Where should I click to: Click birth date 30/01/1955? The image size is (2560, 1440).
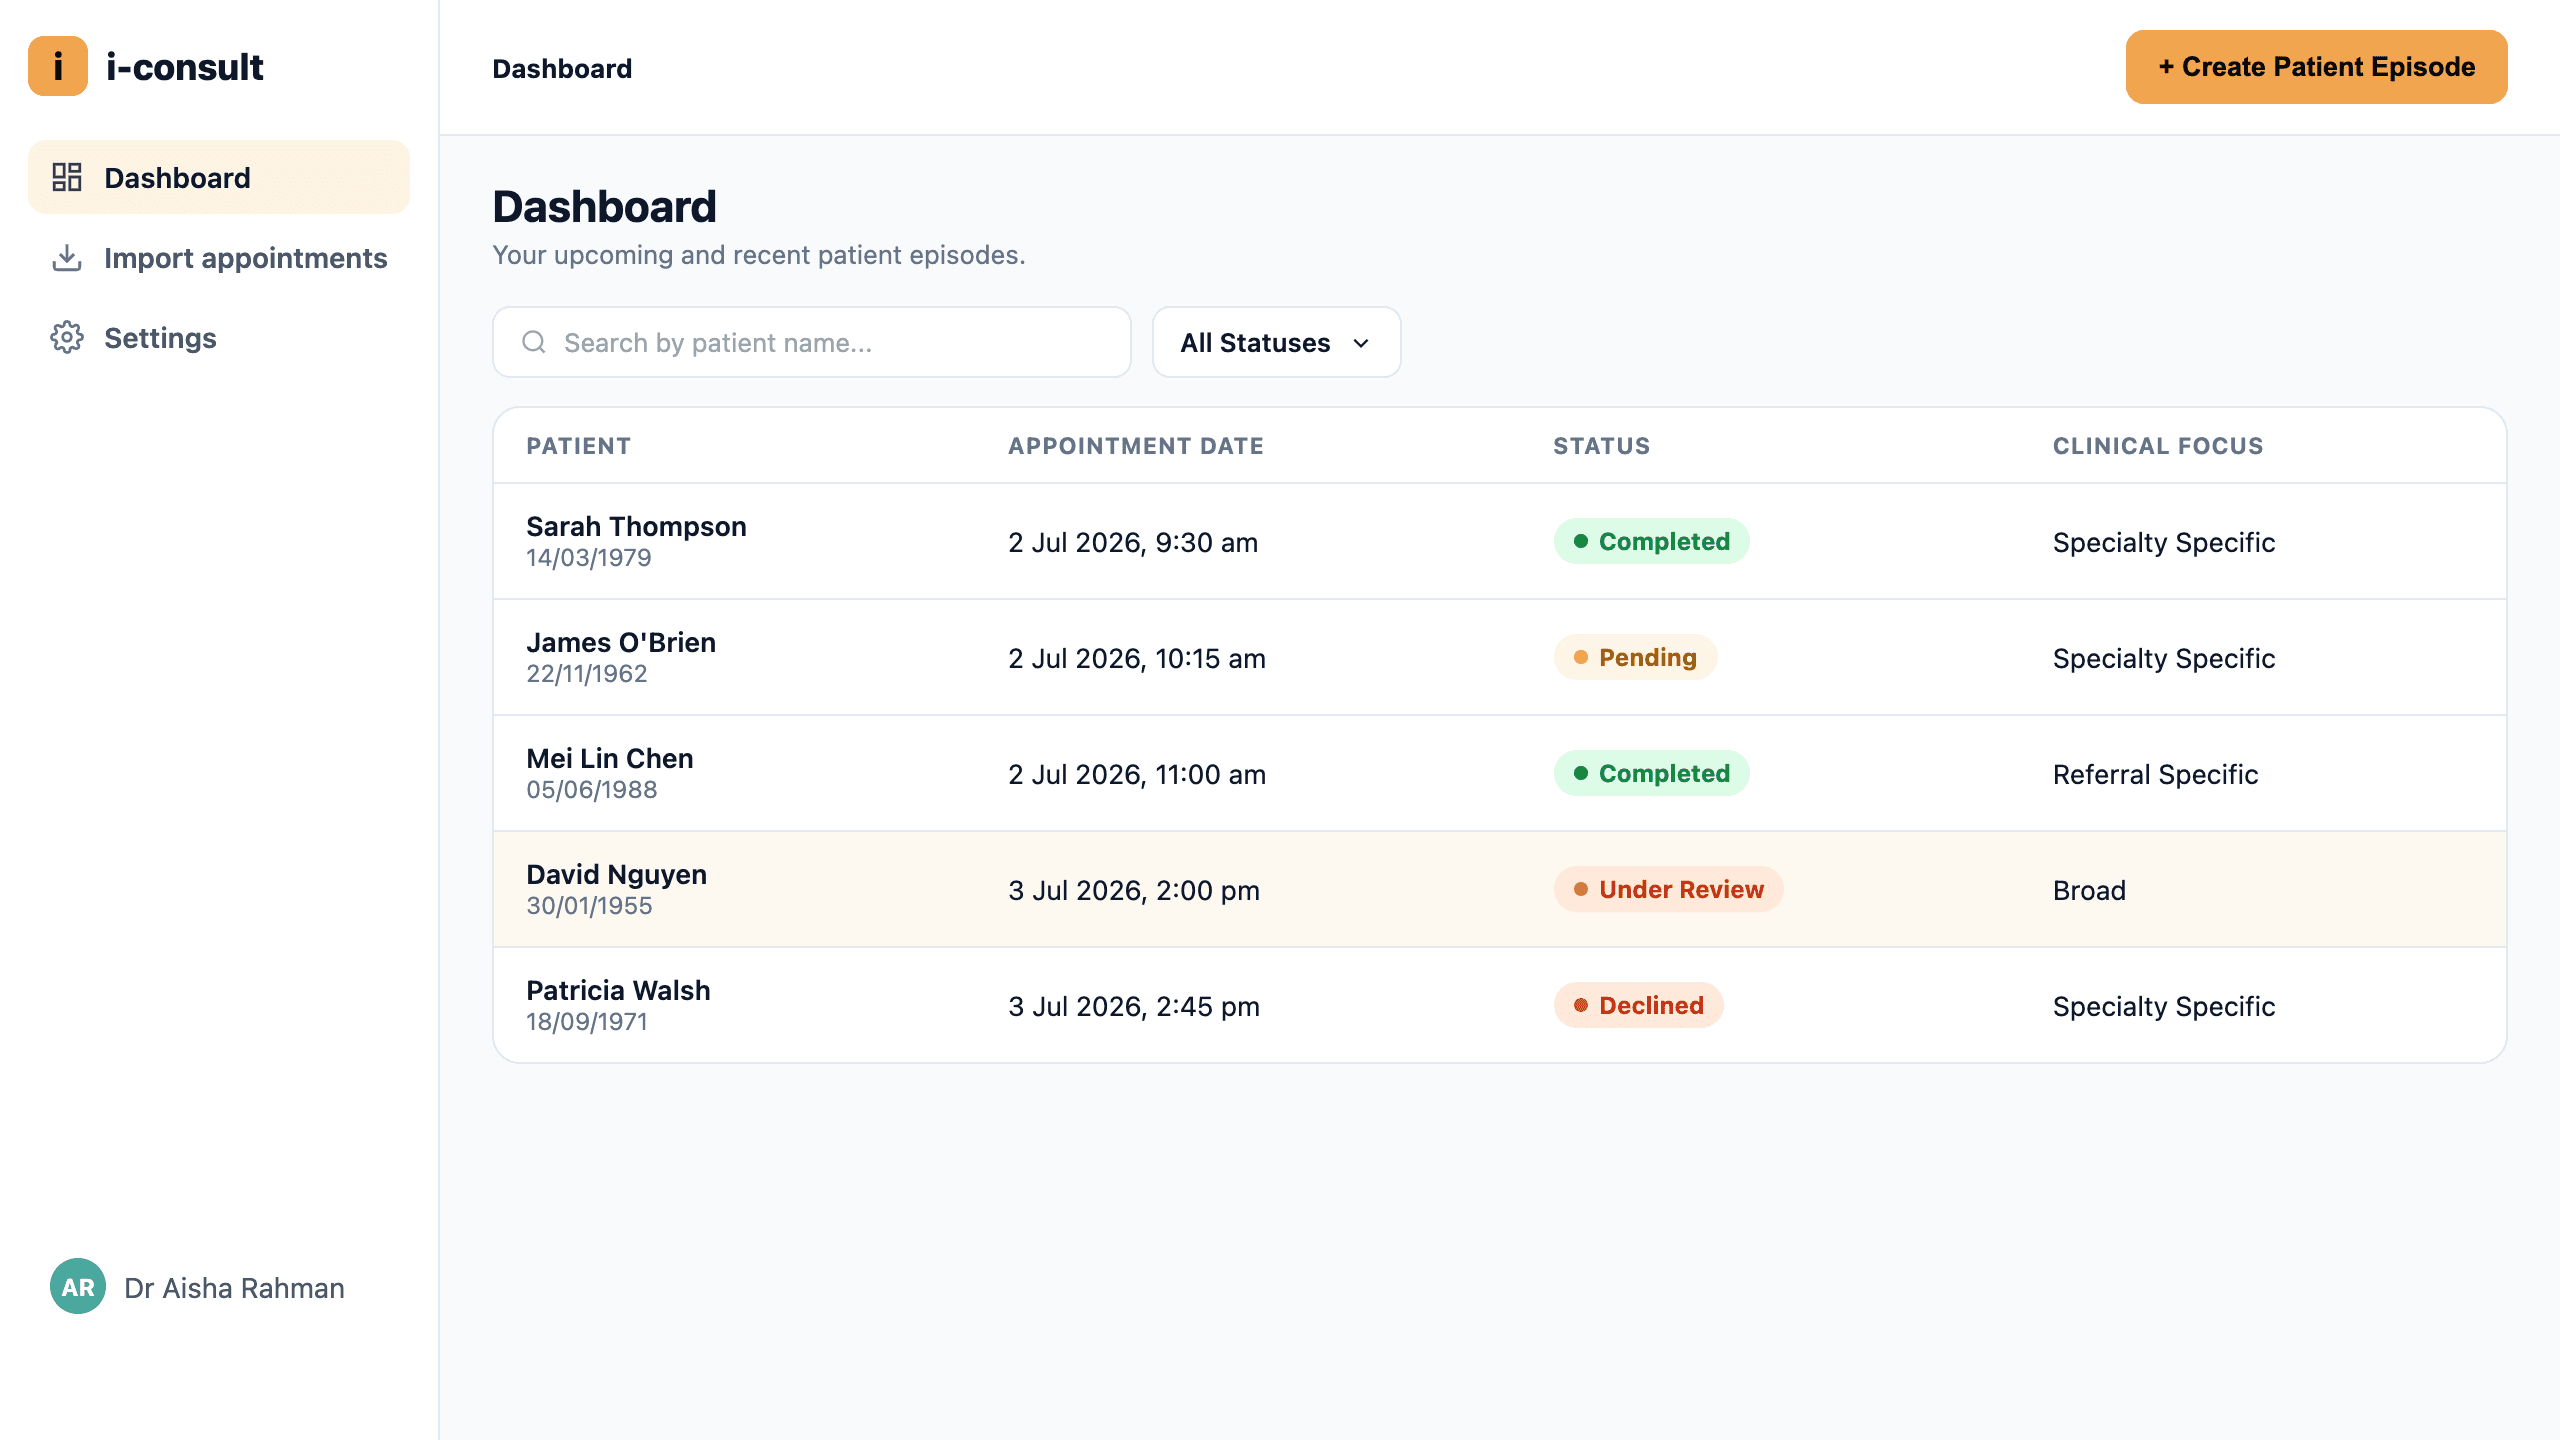click(x=589, y=906)
